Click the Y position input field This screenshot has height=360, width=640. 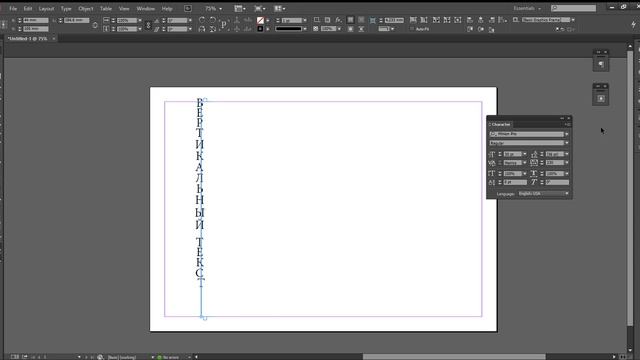click(x=36, y=29)
